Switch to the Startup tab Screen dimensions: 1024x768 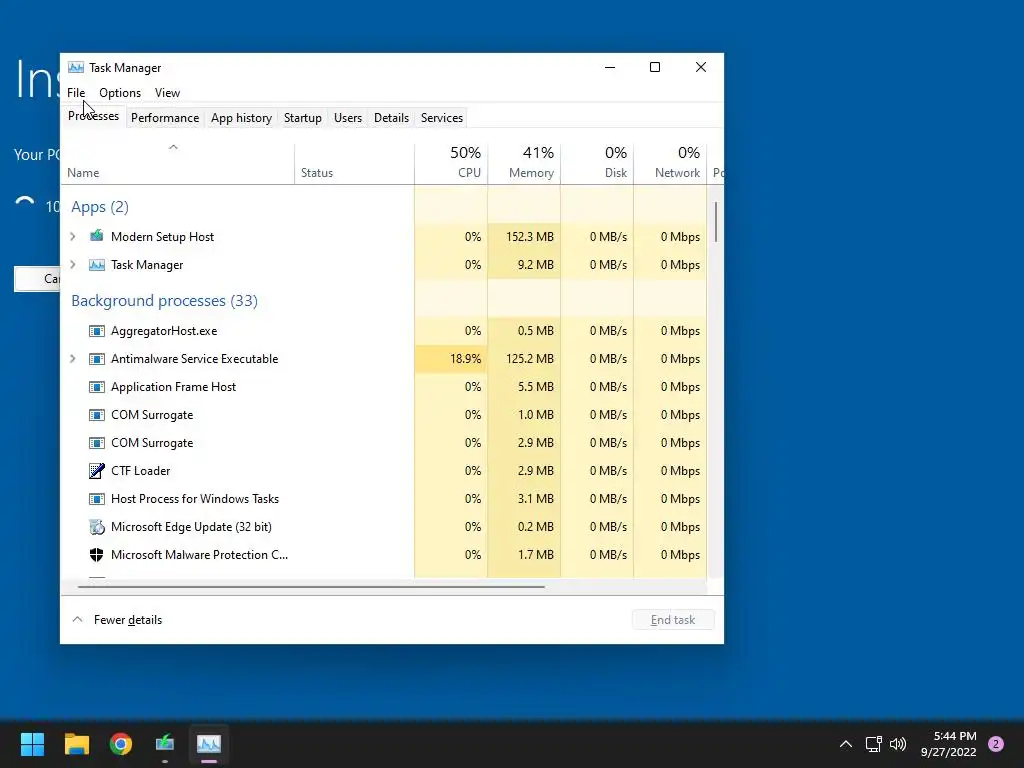(x=302, y=118)
